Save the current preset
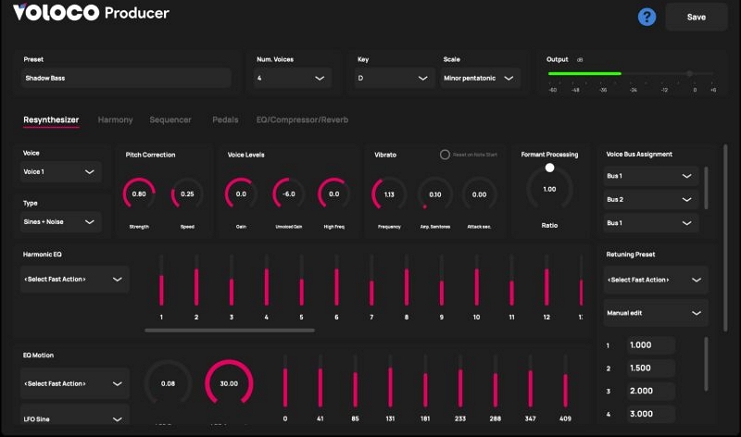The image size is (741, 437). (x=696, y=17)
